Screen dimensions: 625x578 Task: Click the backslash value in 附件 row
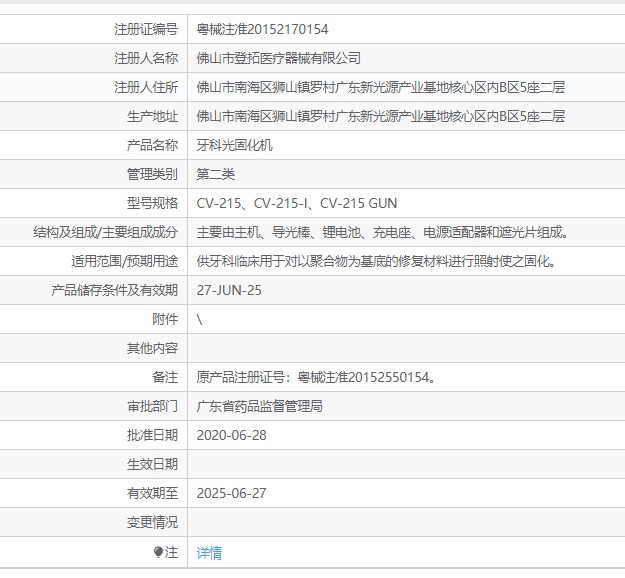199,319
